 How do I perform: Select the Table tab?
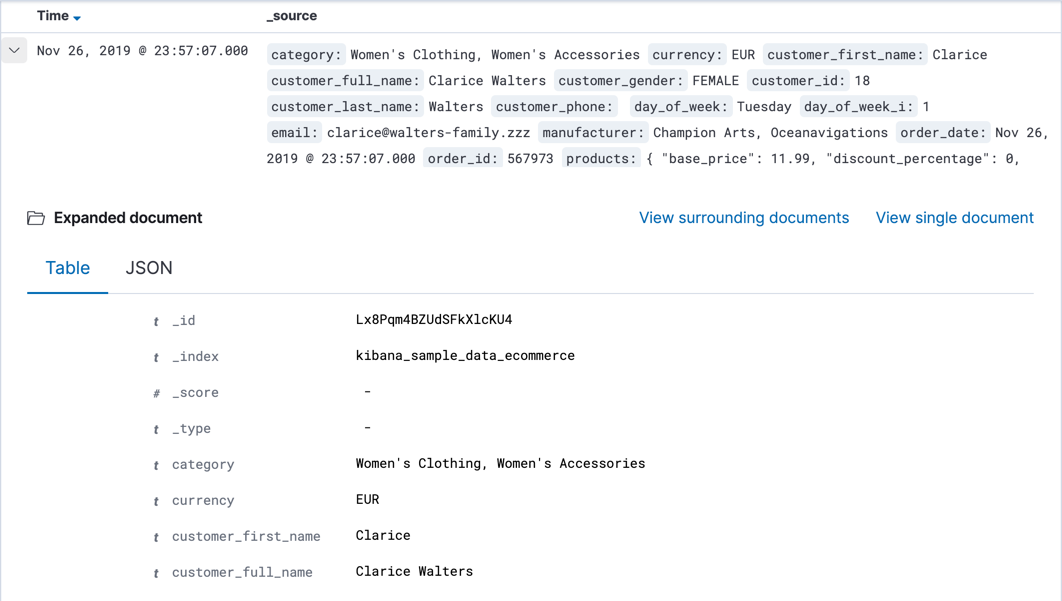click(68, 268)
